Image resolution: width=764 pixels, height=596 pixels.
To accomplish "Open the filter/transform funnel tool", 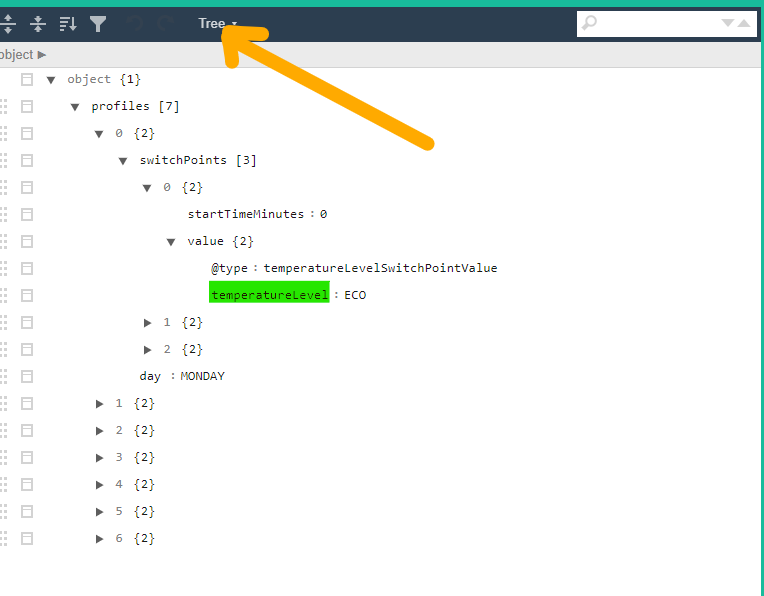I will [98, 23].
